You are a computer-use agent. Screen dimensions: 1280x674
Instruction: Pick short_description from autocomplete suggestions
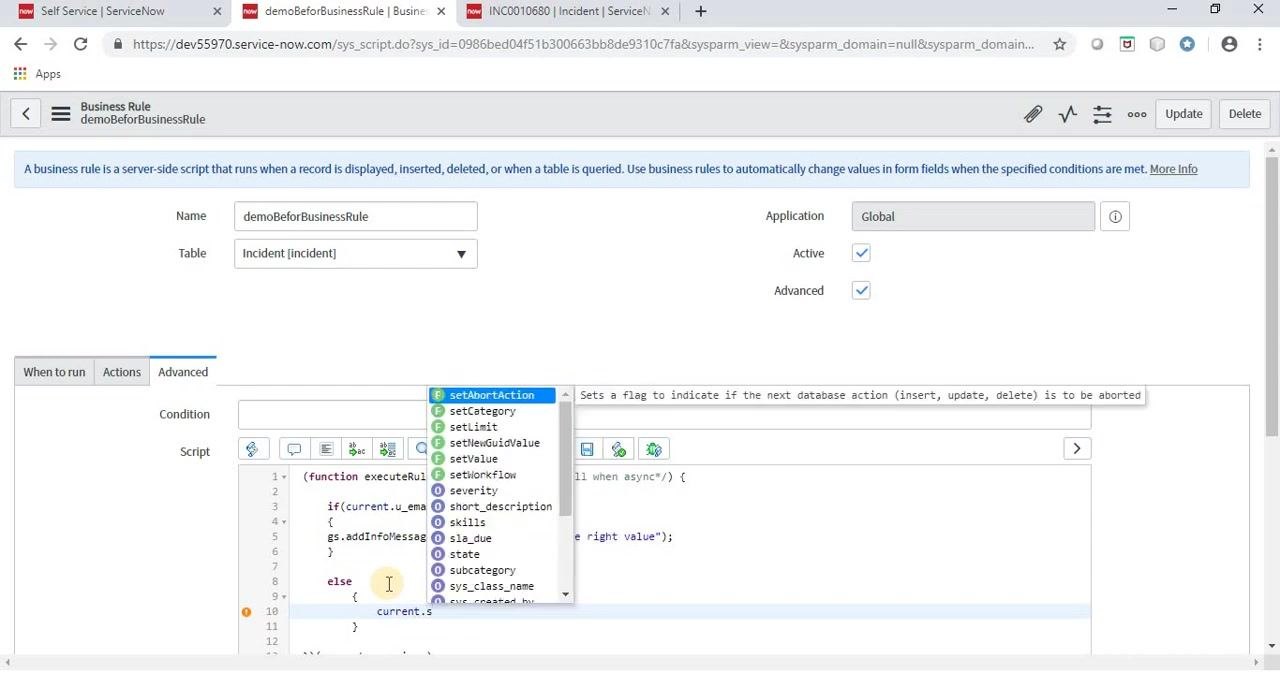point(492,507)
